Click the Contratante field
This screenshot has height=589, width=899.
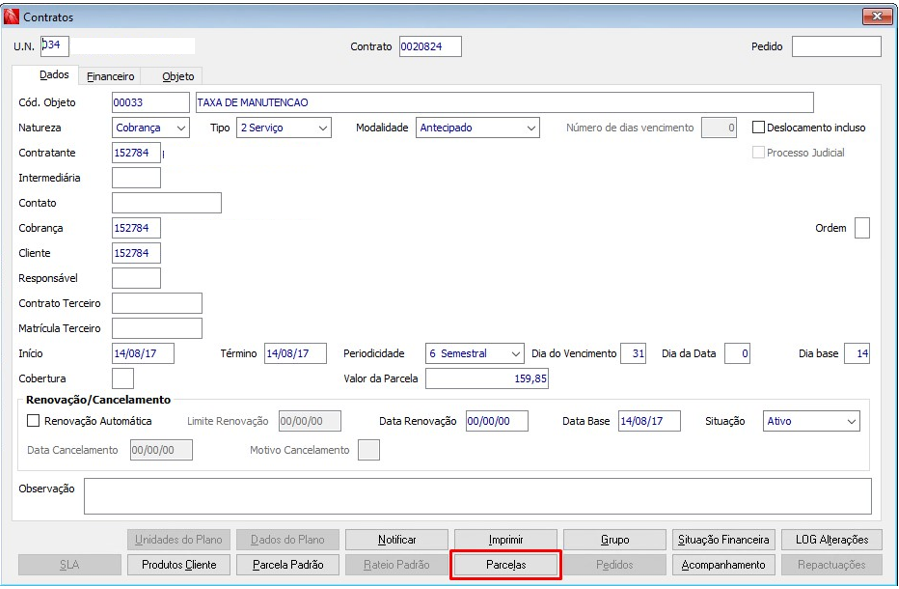pos(136,153)
